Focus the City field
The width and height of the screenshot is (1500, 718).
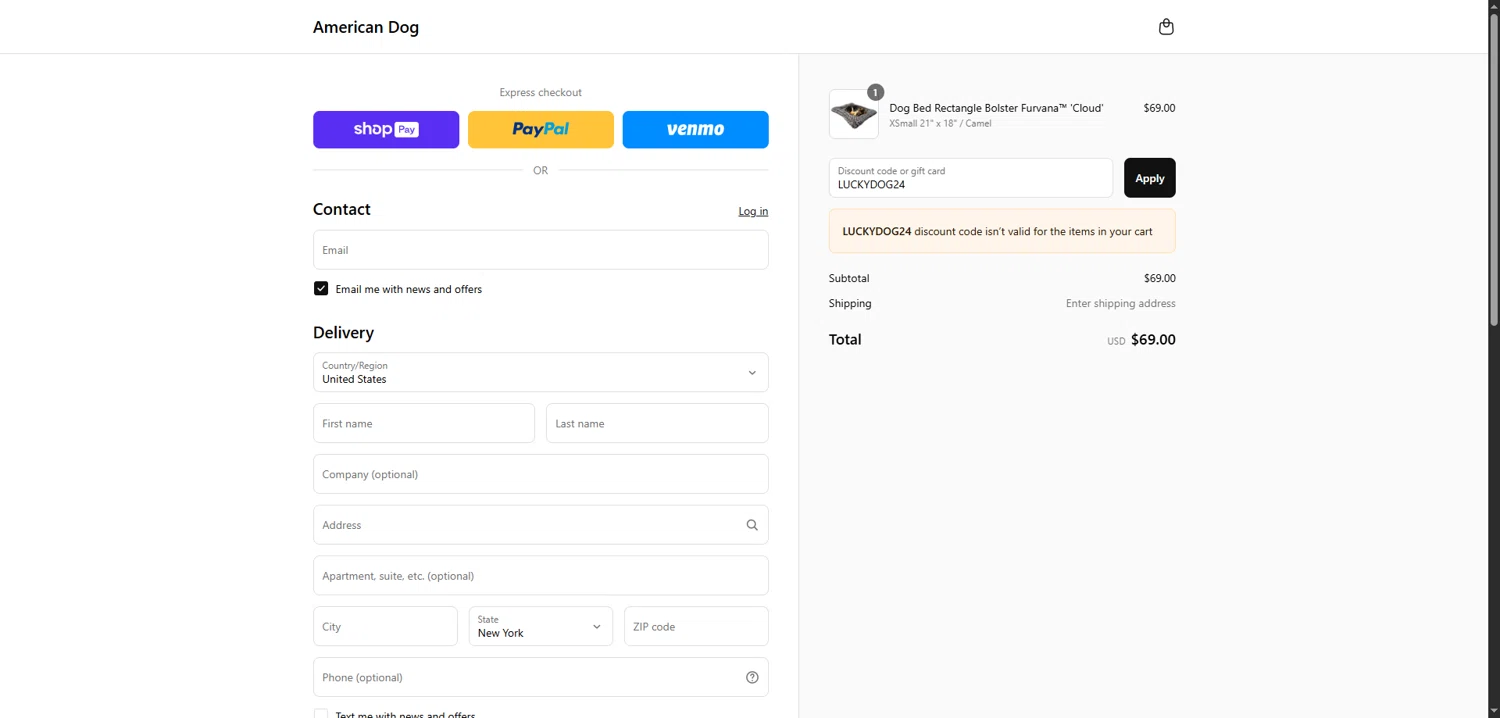pos(385,626)
